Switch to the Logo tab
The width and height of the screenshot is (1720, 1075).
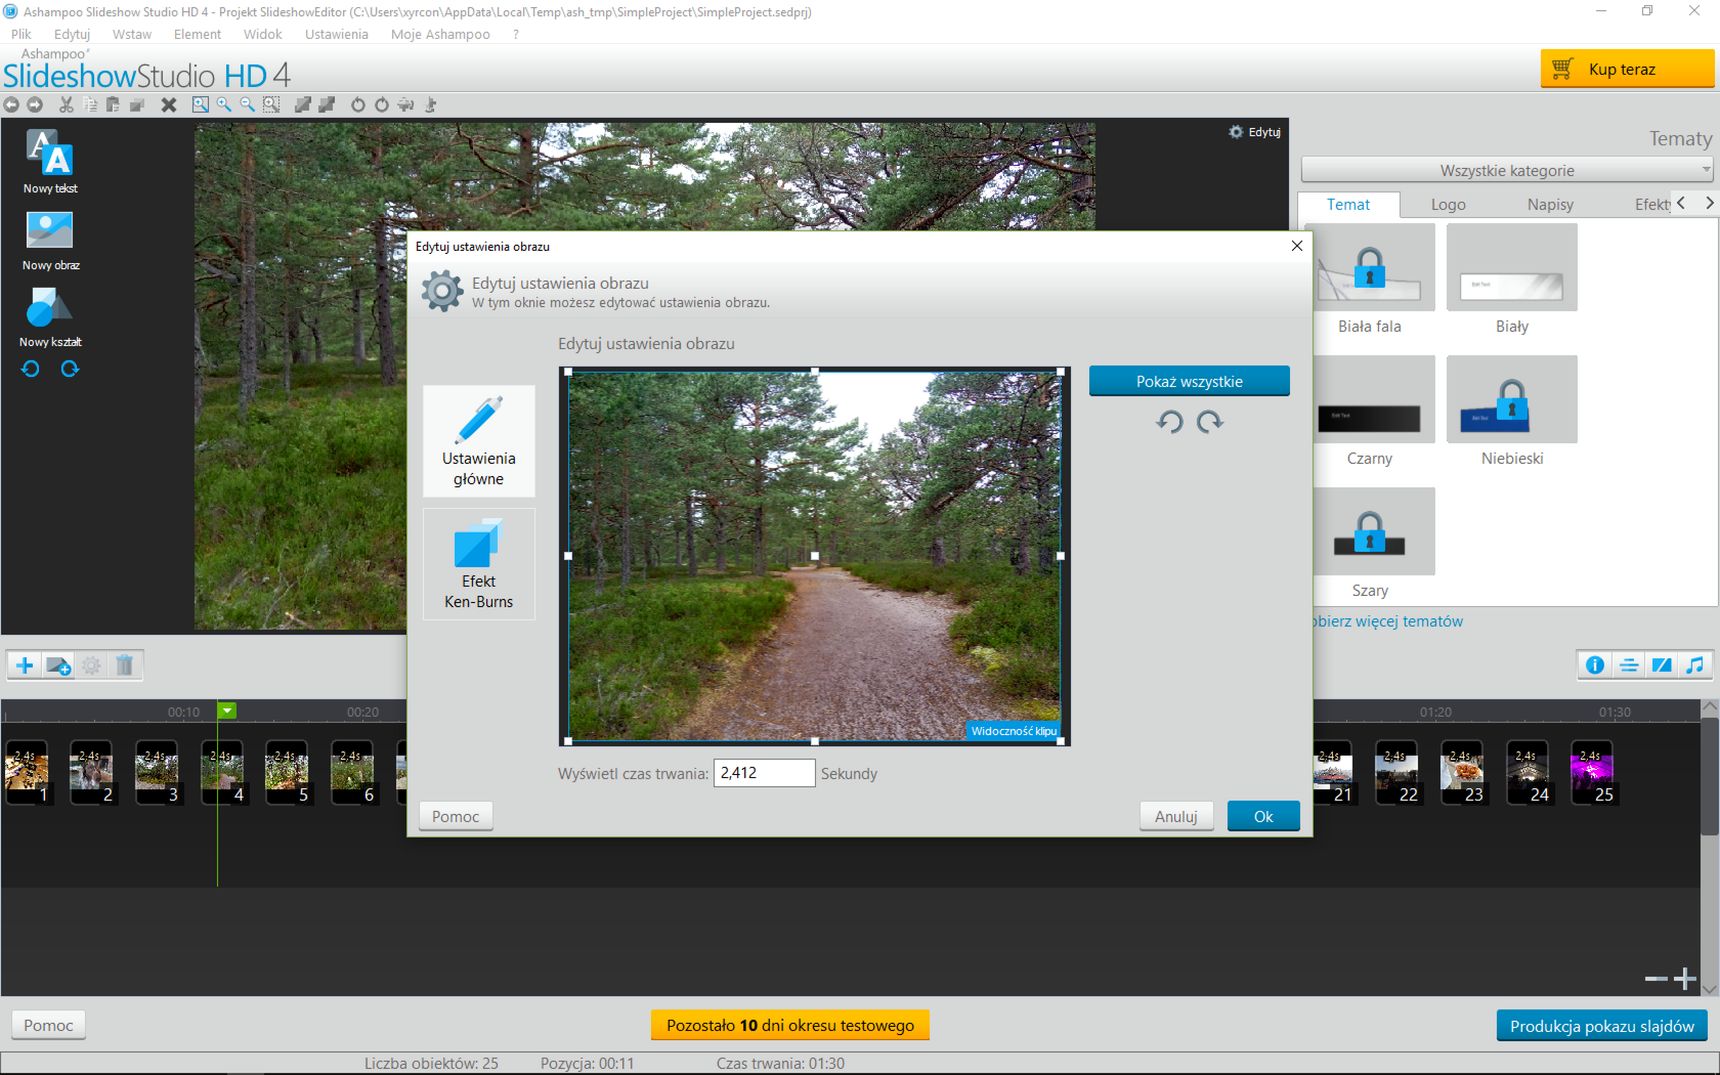pyautogui.click(x=1448, y=204)
